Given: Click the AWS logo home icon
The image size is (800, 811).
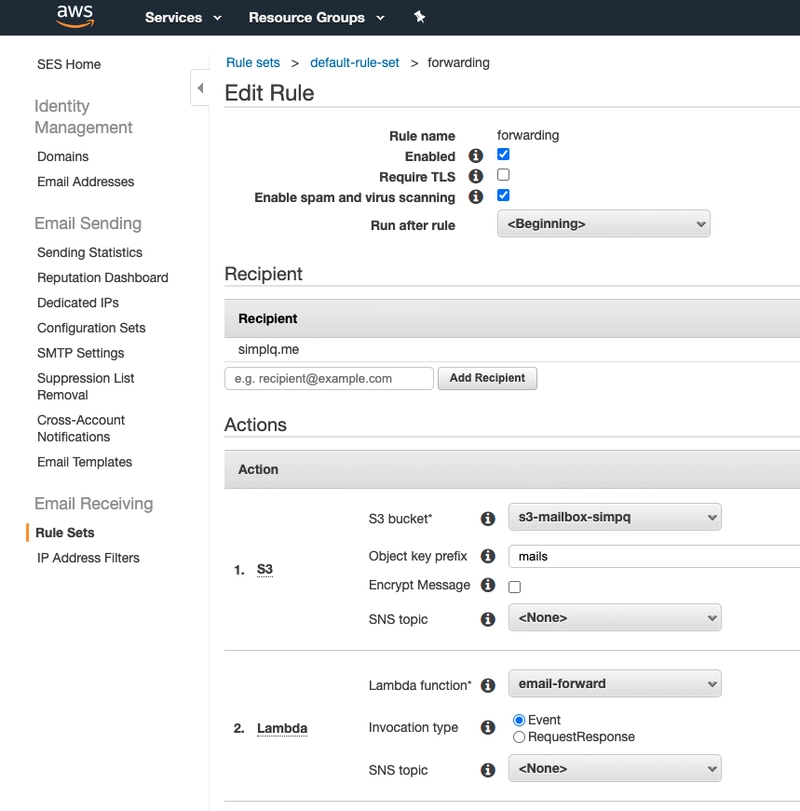Looking at the screenshot, I should pos(75,16).
